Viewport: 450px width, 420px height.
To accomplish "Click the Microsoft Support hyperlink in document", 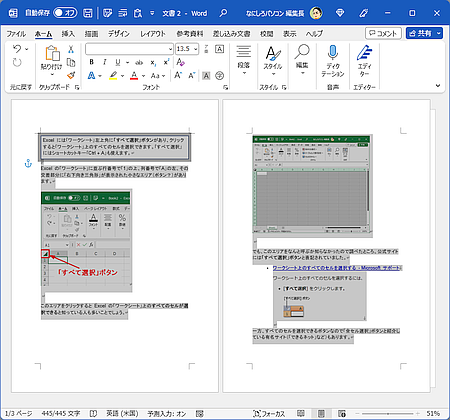I will 337,268.
